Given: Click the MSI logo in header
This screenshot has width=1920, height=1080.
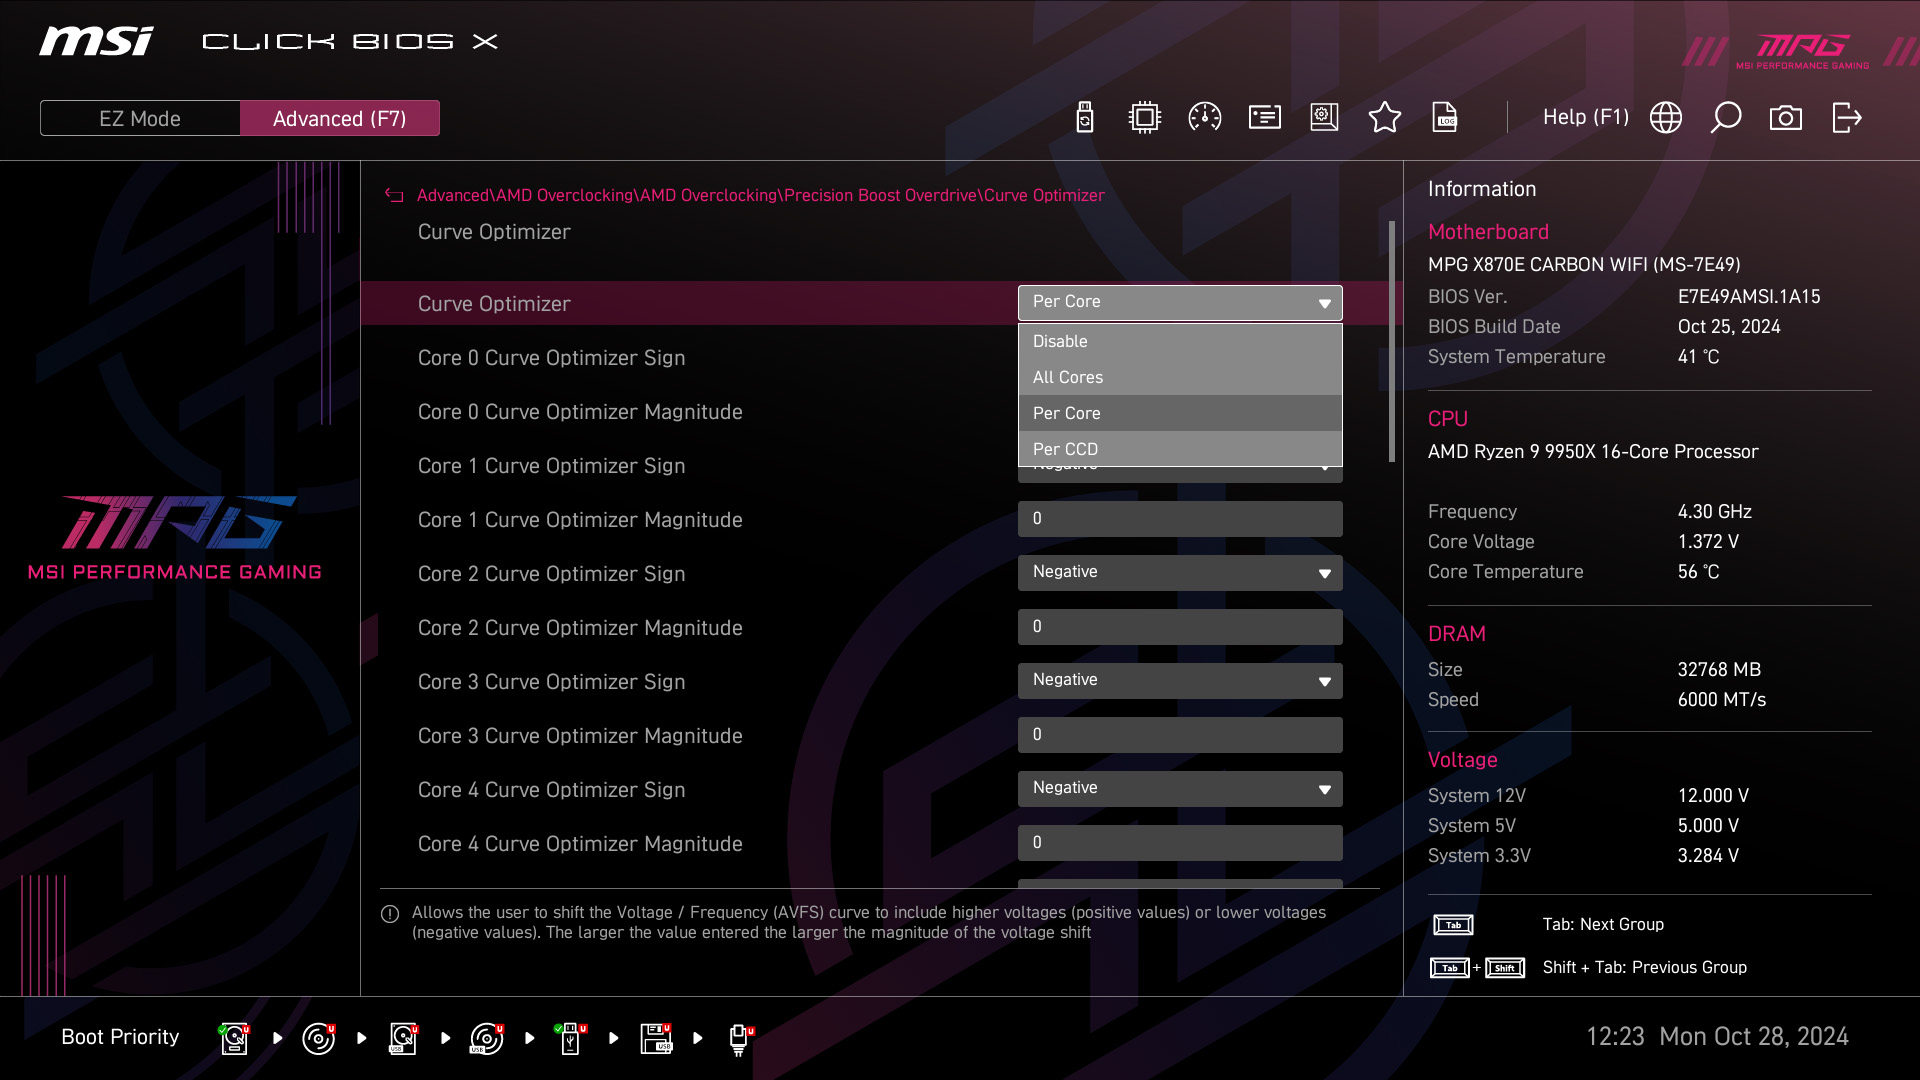Looking at the screenshot, I should click(x=96, y=41).
